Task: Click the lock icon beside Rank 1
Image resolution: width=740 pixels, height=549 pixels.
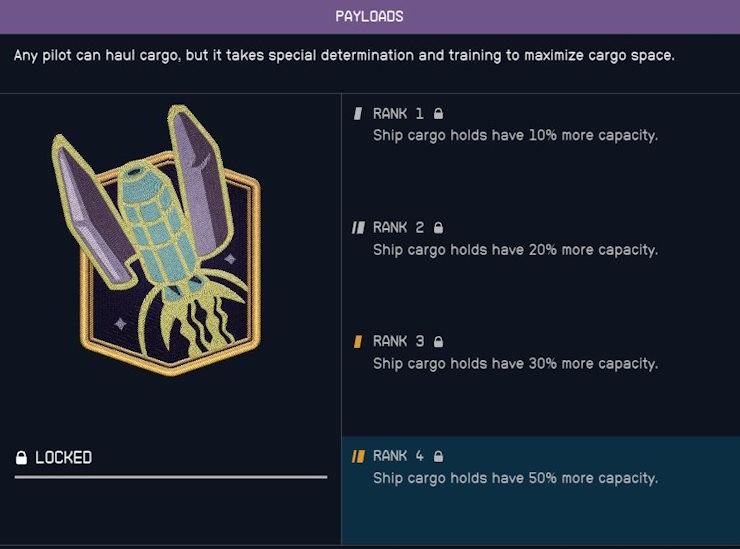Action: point(438,114)
